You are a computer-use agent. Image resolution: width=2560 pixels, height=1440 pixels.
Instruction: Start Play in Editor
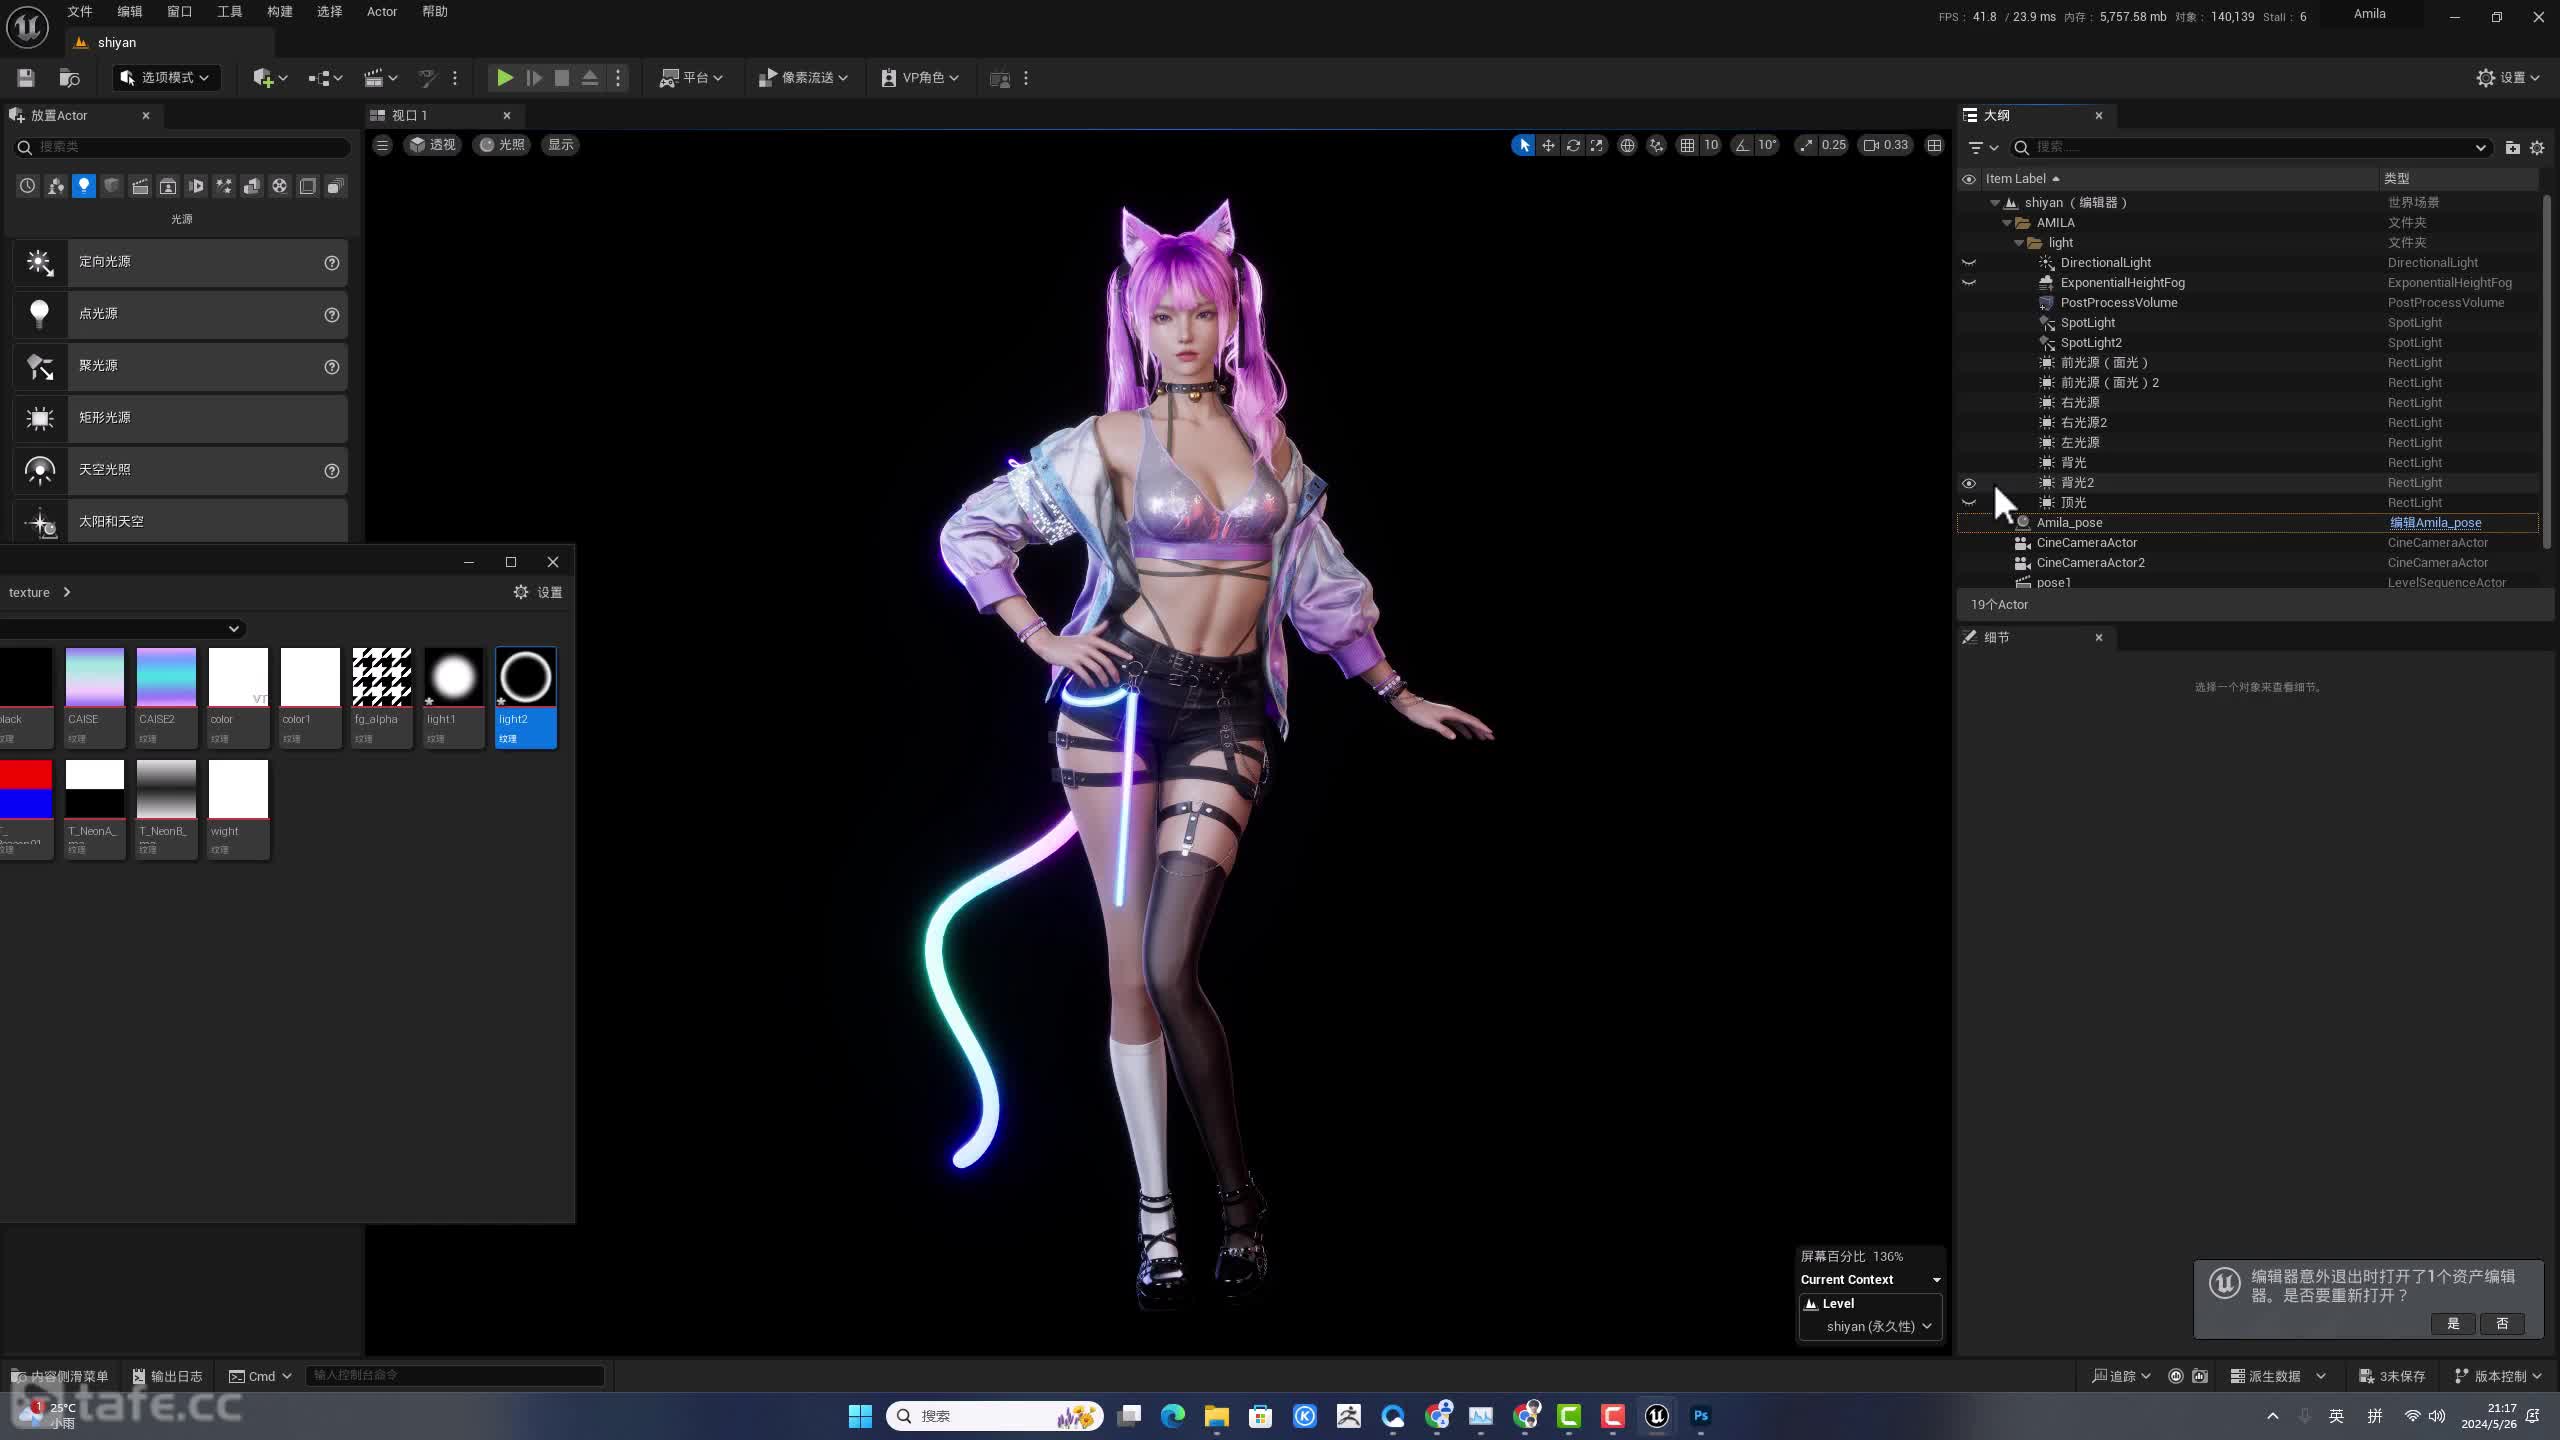coord(505,78)
